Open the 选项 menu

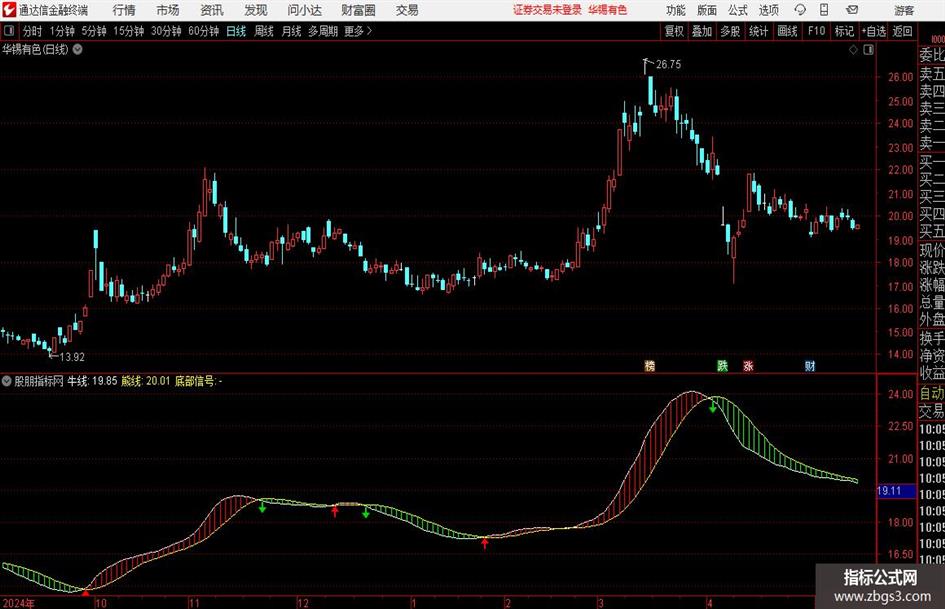[x=768, y=10]
